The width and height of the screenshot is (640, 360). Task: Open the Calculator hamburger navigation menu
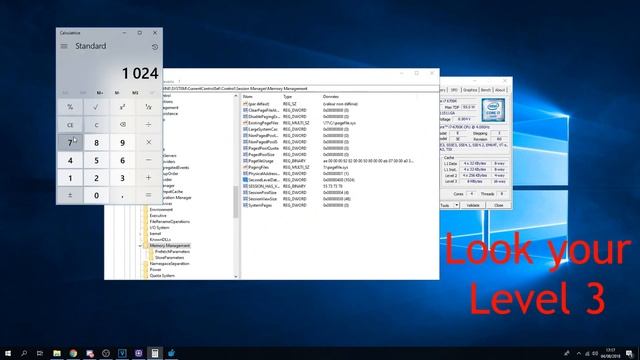point(64,46)
